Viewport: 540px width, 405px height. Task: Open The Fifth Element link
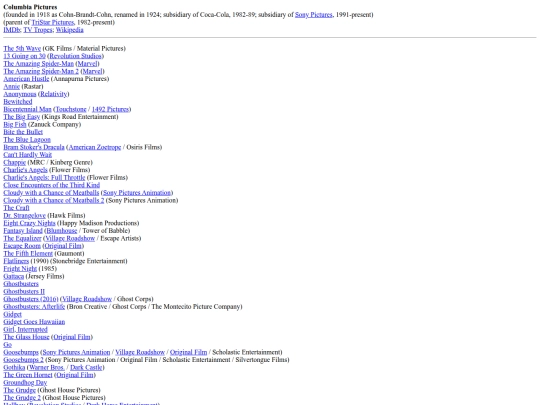pyautogui.click(x=28, y=253)
